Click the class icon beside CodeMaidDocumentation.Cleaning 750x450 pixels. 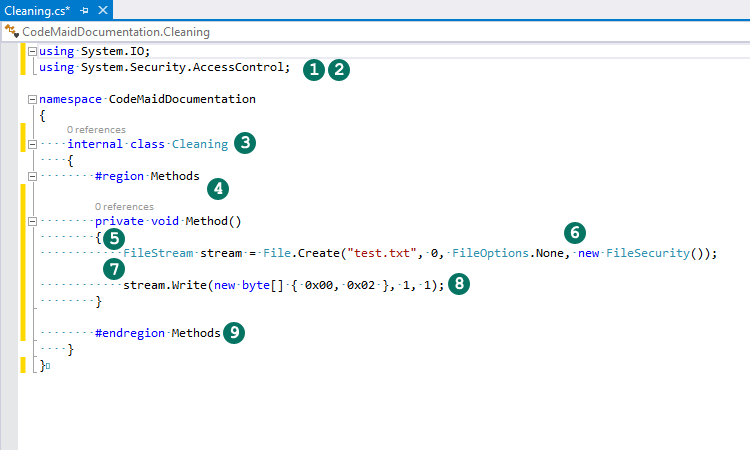[11, 32]
